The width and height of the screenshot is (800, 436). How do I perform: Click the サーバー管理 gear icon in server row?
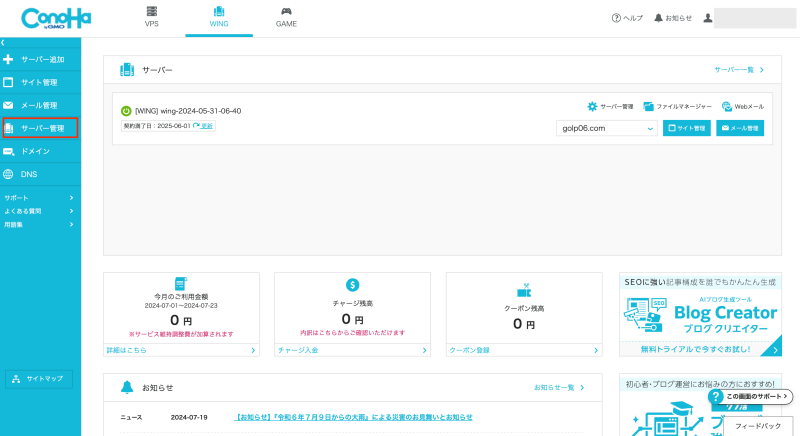[x=592, y=106]
